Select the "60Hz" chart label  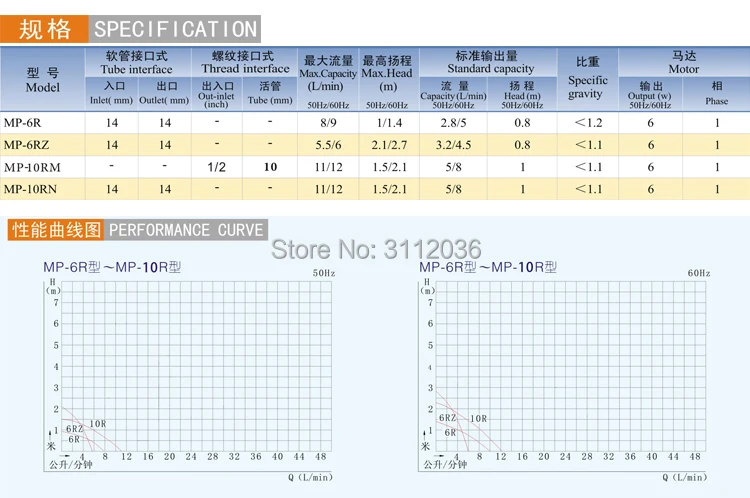click(699, 273)
